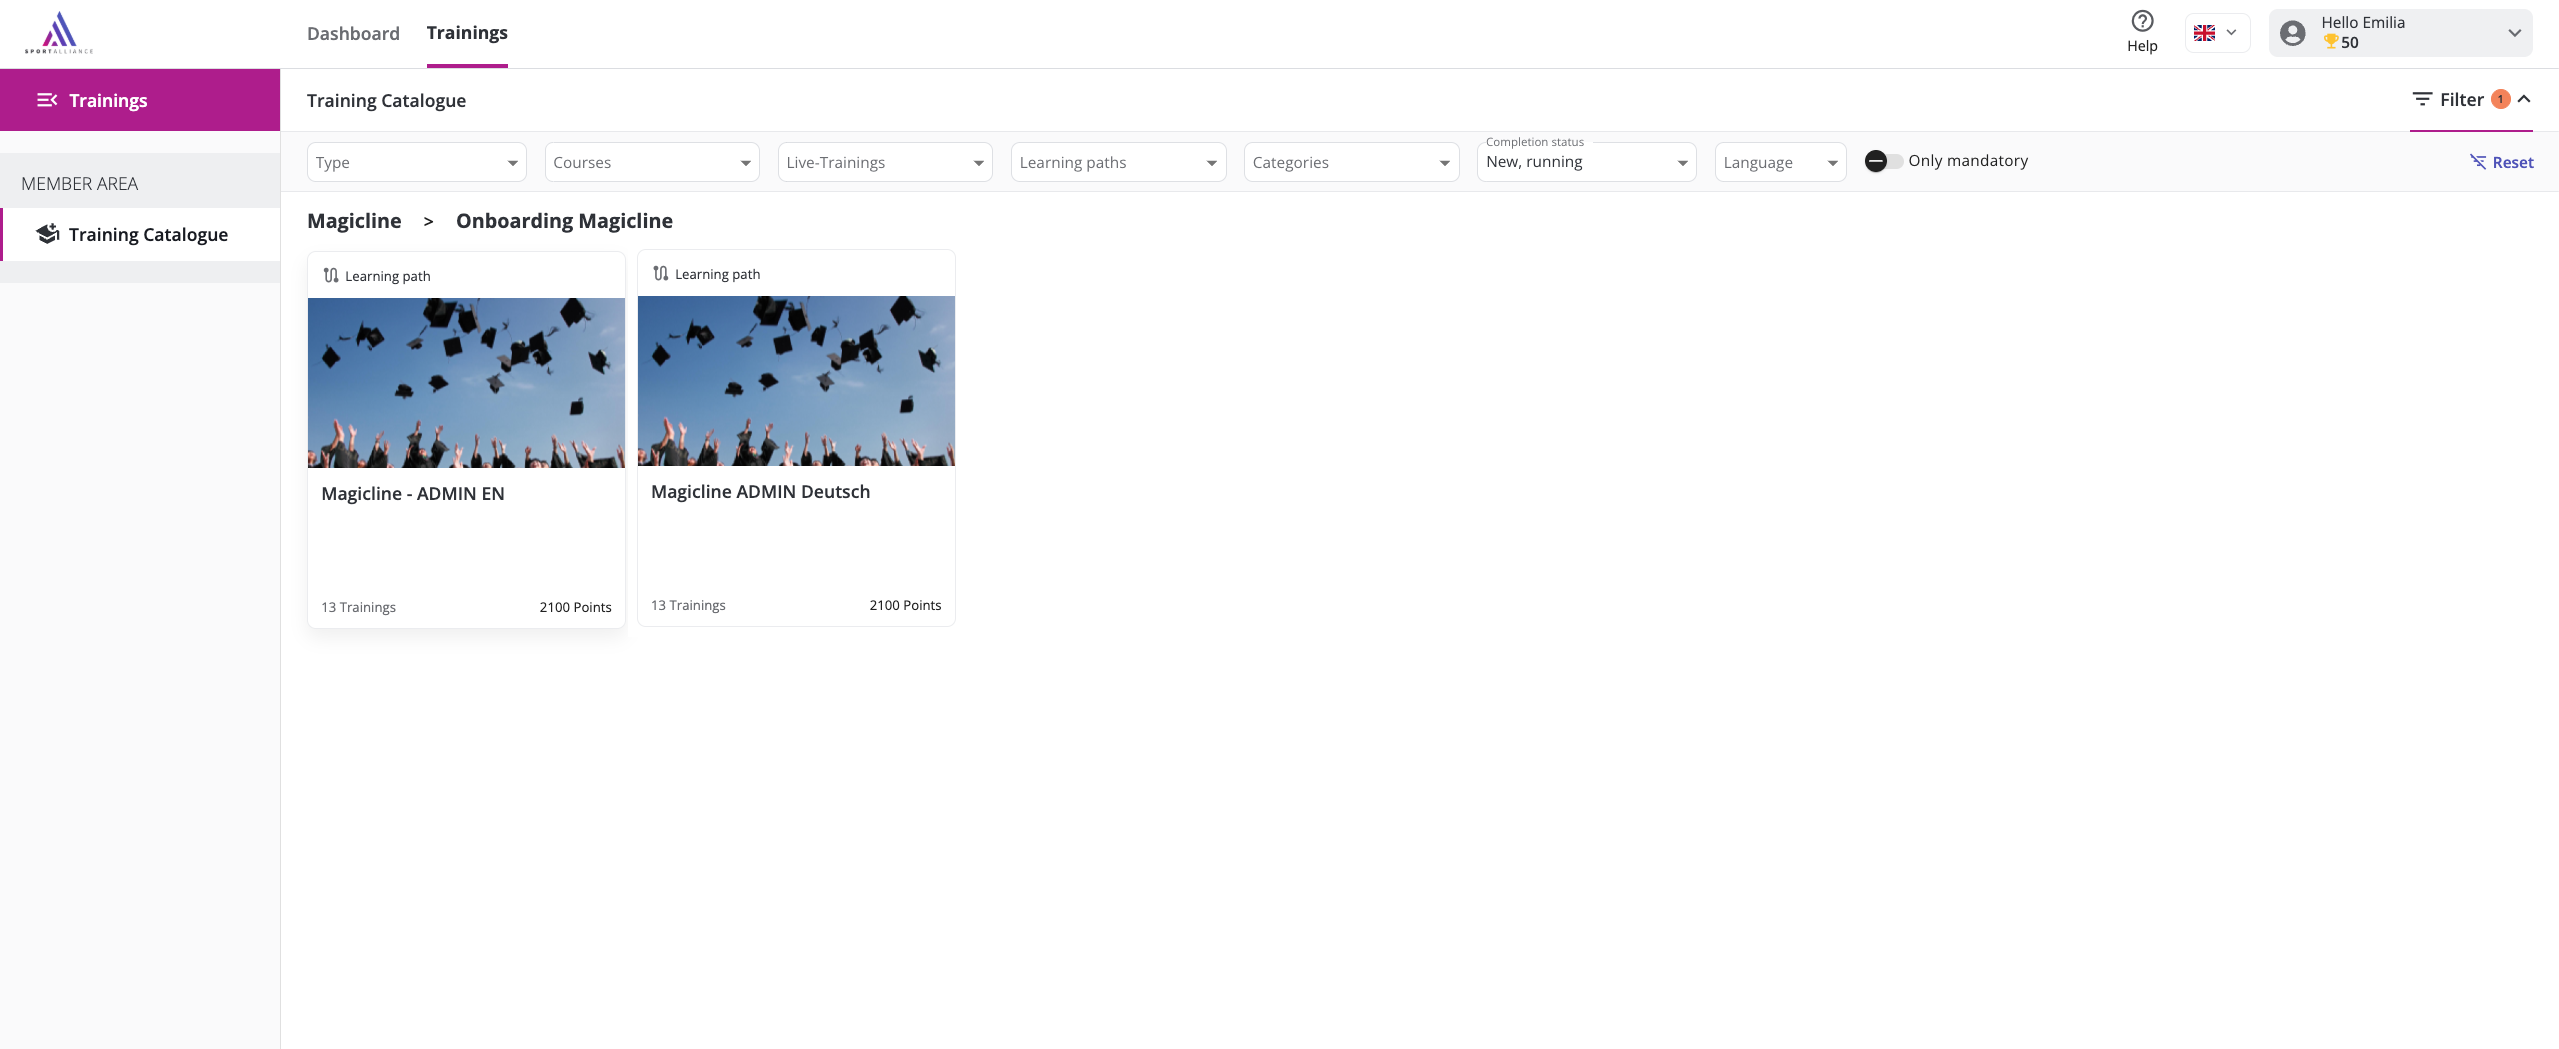Viewport: 2559px width, 1049px height.
Task: Click 2100 Points on ADMIN EN card
Action: click(x=575, y=607)
